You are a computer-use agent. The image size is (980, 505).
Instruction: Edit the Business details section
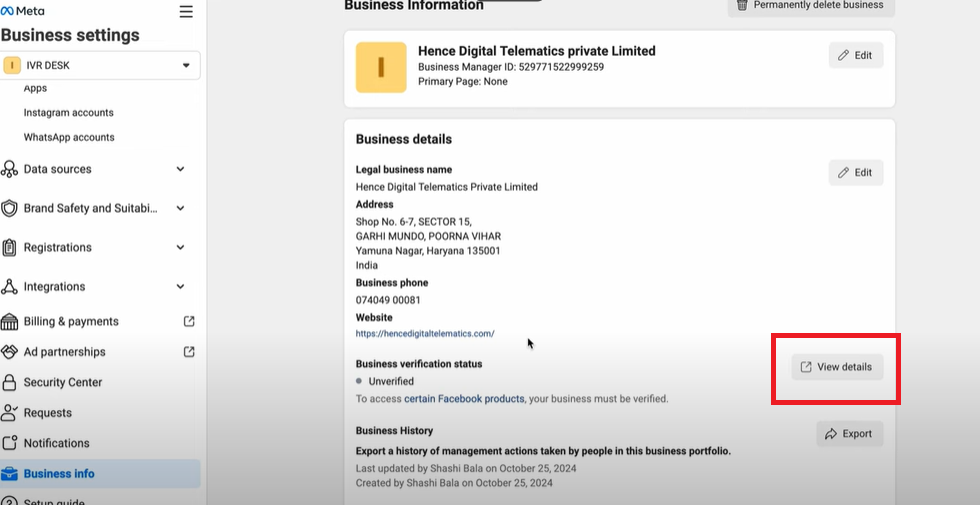tap(856, 172)
